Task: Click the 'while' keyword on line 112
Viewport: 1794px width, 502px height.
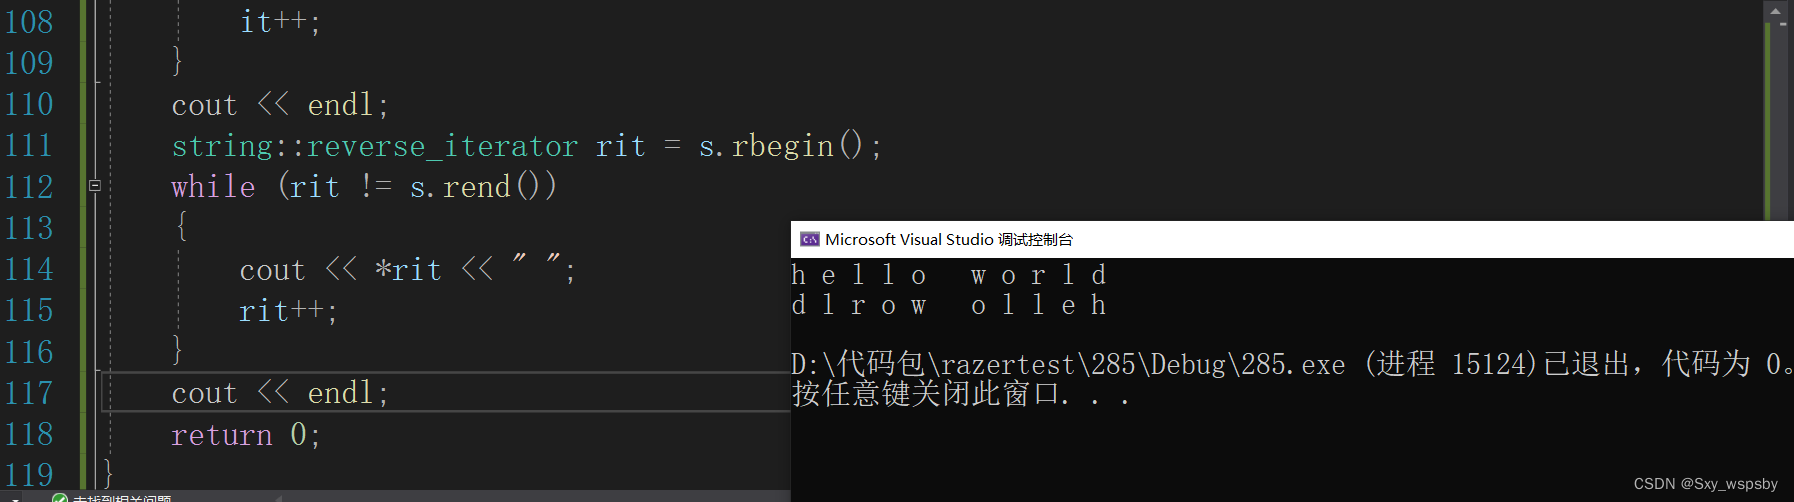Action: click(x=213, y=186)
